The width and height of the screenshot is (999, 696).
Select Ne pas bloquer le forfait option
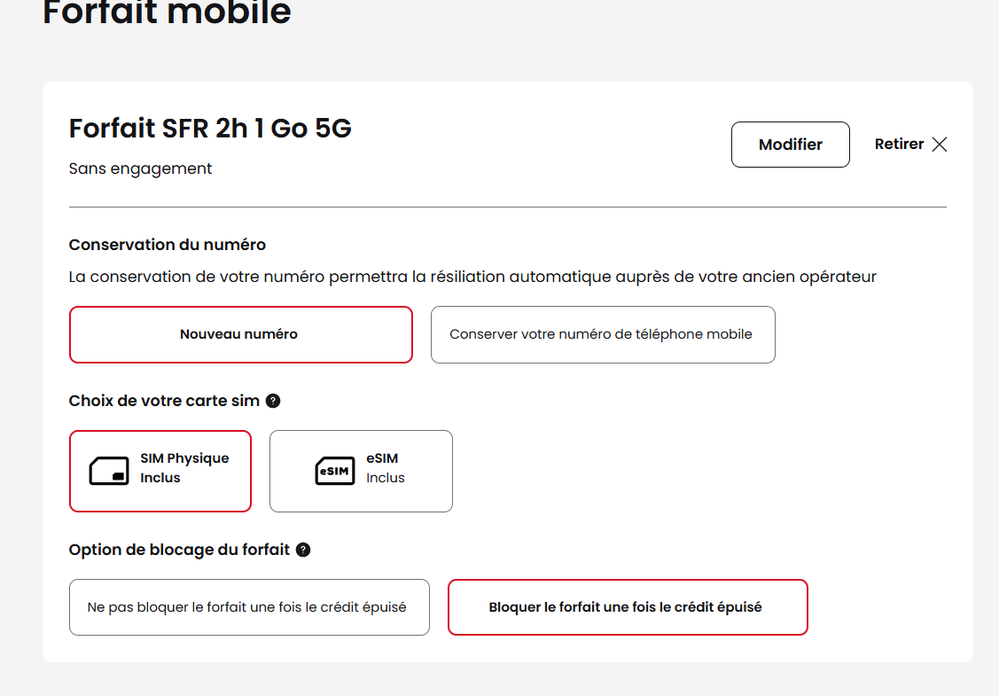(x=248, y=607)
